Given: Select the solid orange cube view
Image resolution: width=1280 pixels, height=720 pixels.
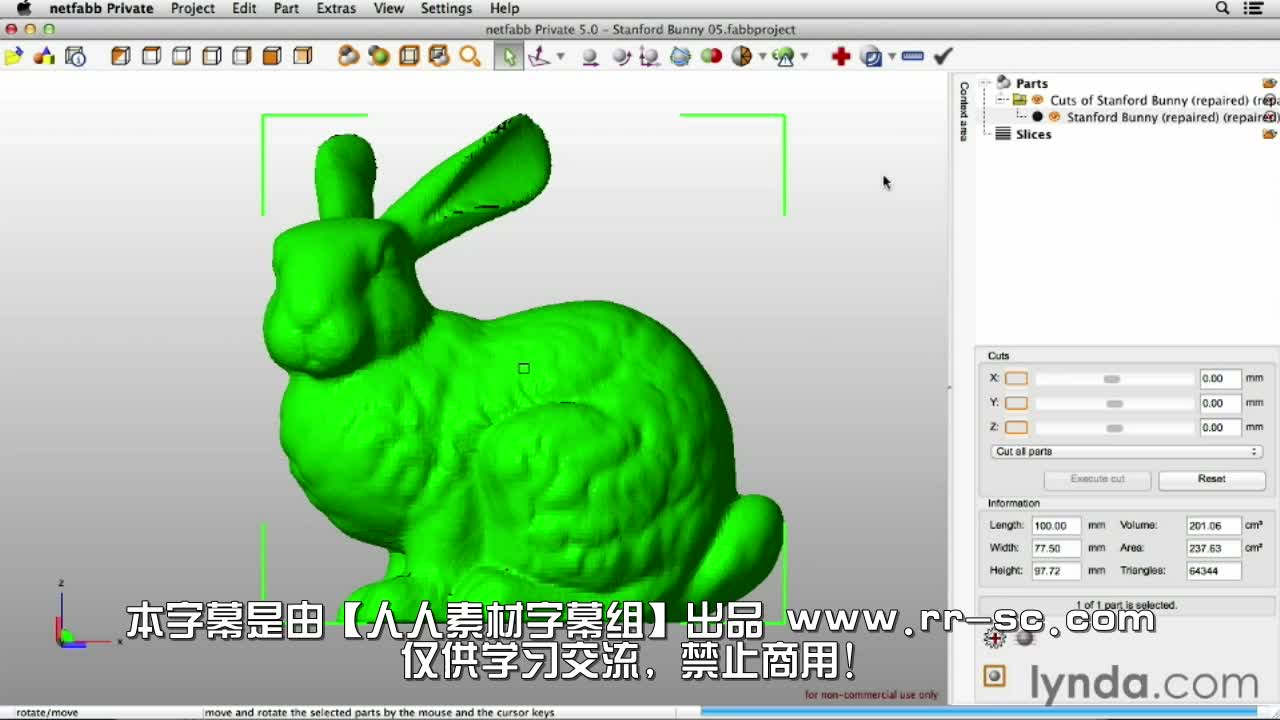Looking at the screenshot, I should [272, 56].
